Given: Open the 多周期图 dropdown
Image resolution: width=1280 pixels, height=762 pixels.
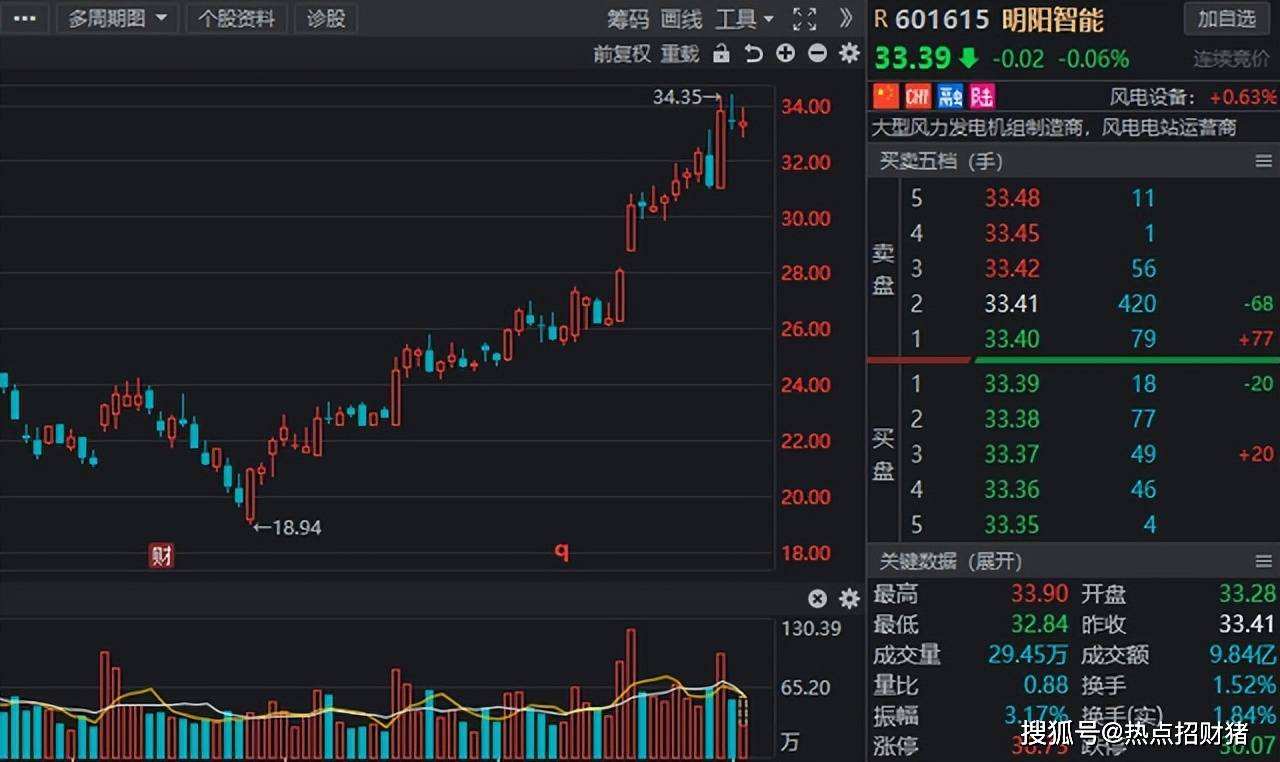Looking at the screenshot, I should 118,18.
